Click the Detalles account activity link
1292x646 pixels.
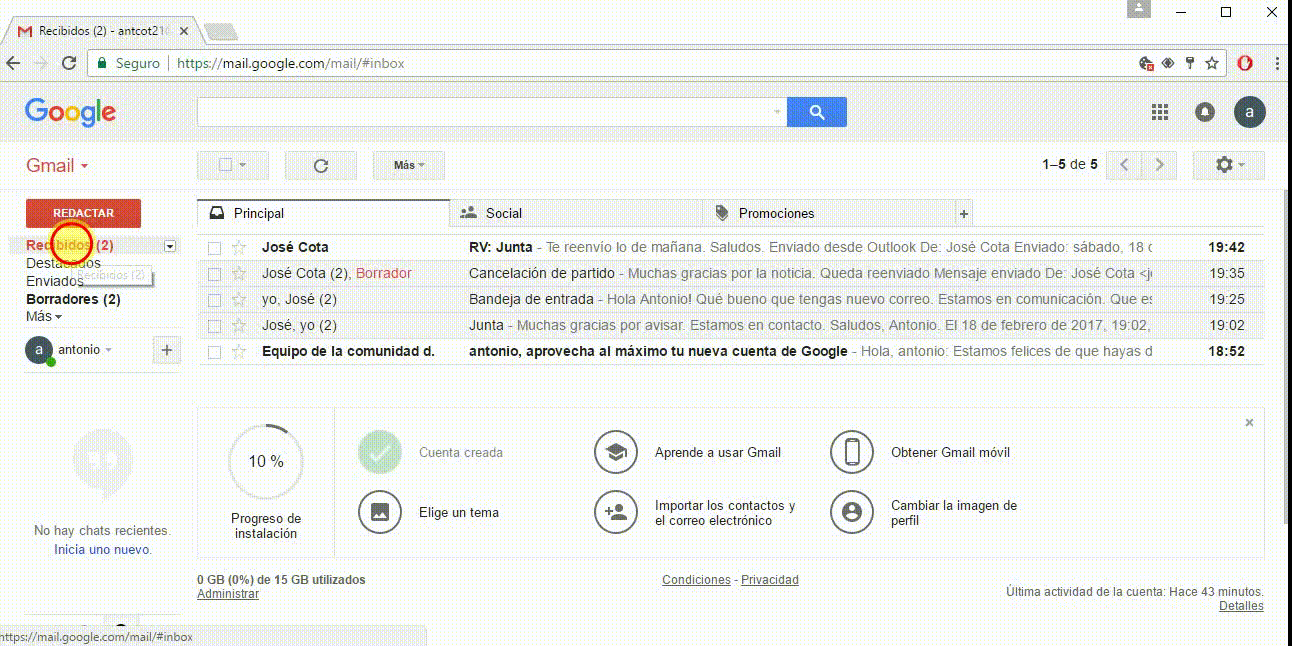click(x=1241, y=606)
